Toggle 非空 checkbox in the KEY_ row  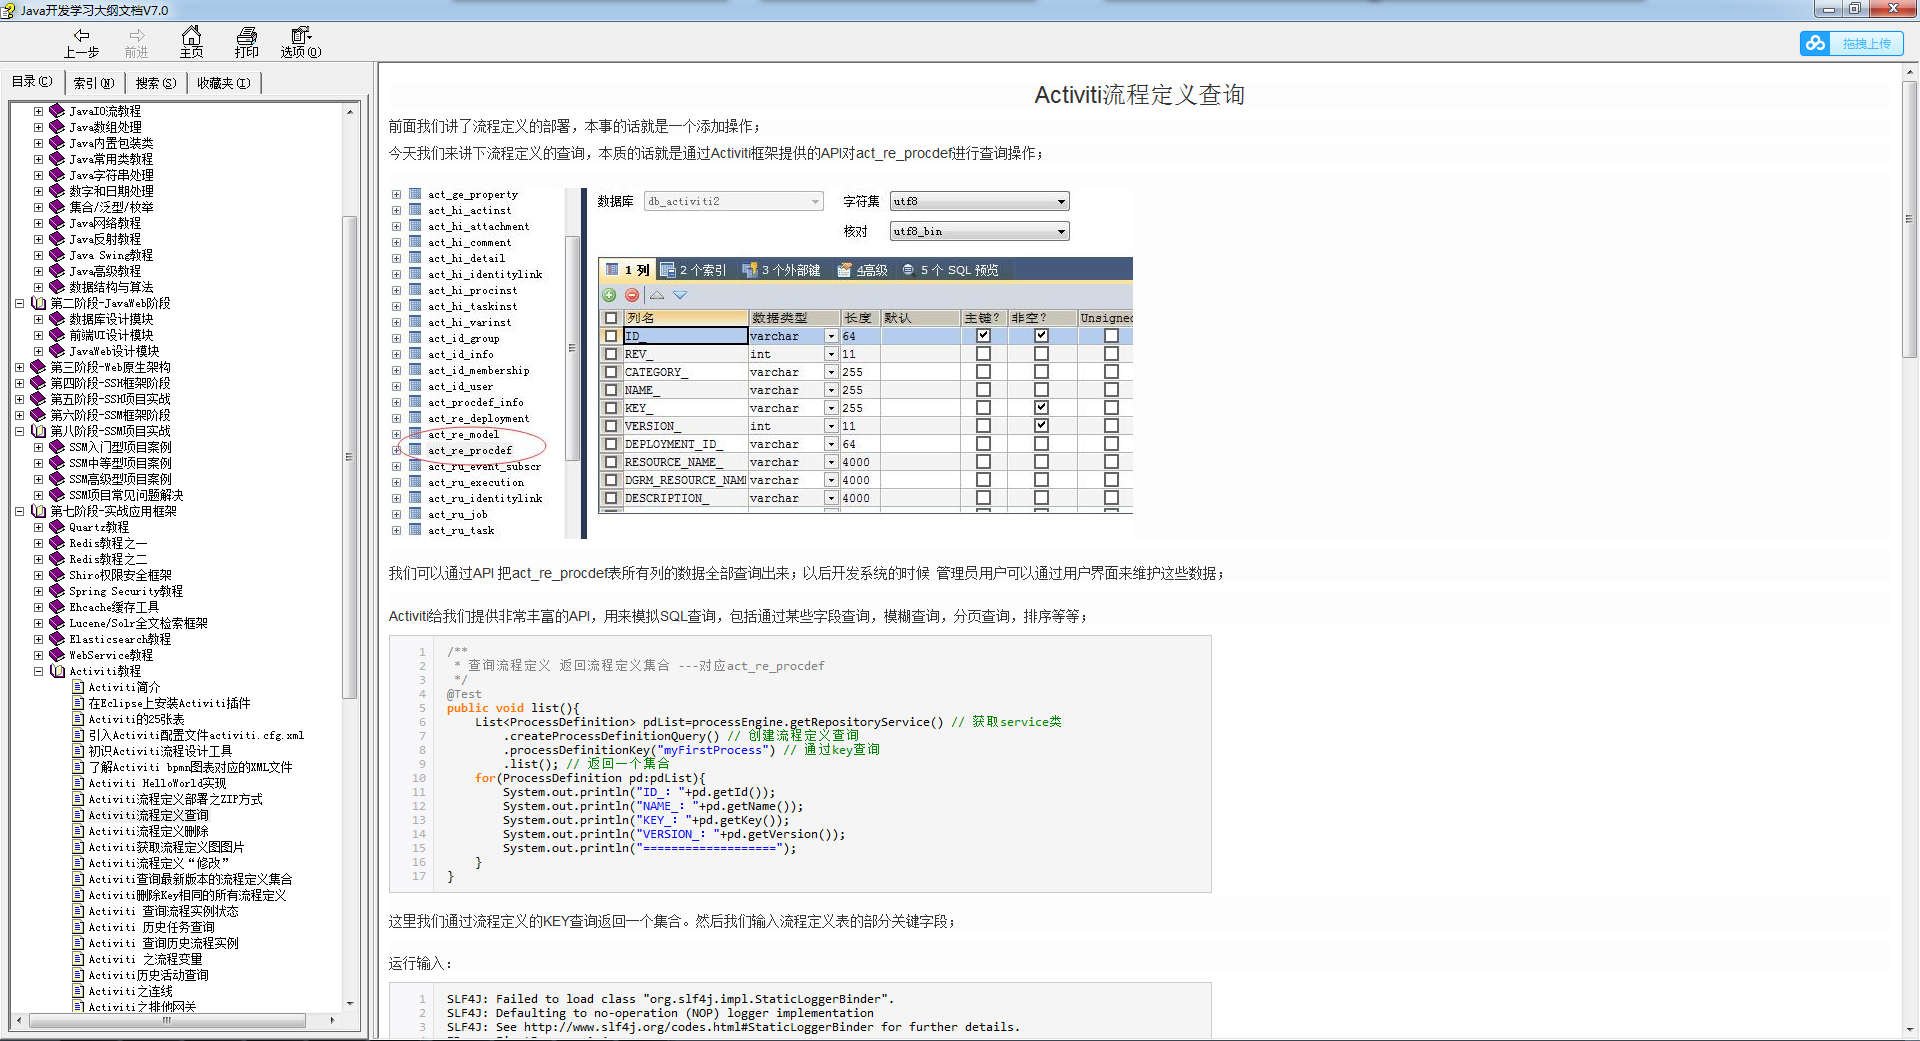(x=1041, y=408)
